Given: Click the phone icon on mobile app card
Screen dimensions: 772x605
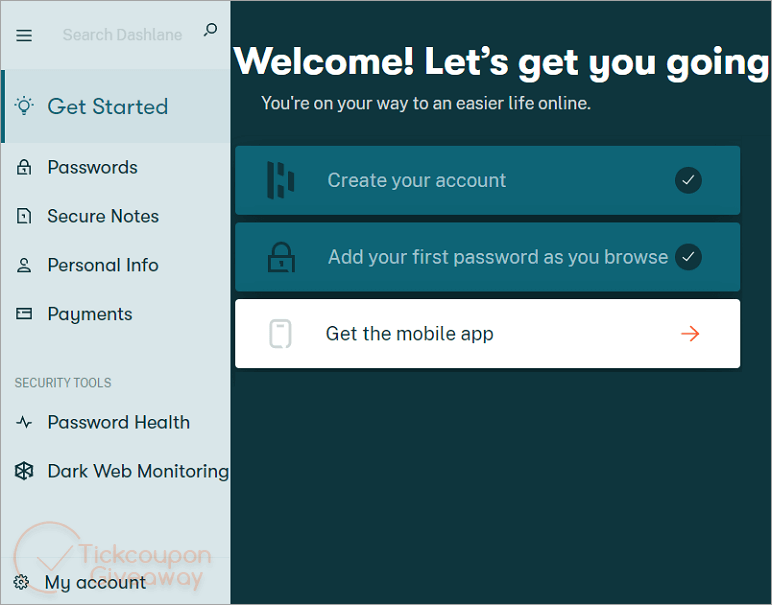Looking at the screenshot, I should pyautogui.click(x=281, y=334).
